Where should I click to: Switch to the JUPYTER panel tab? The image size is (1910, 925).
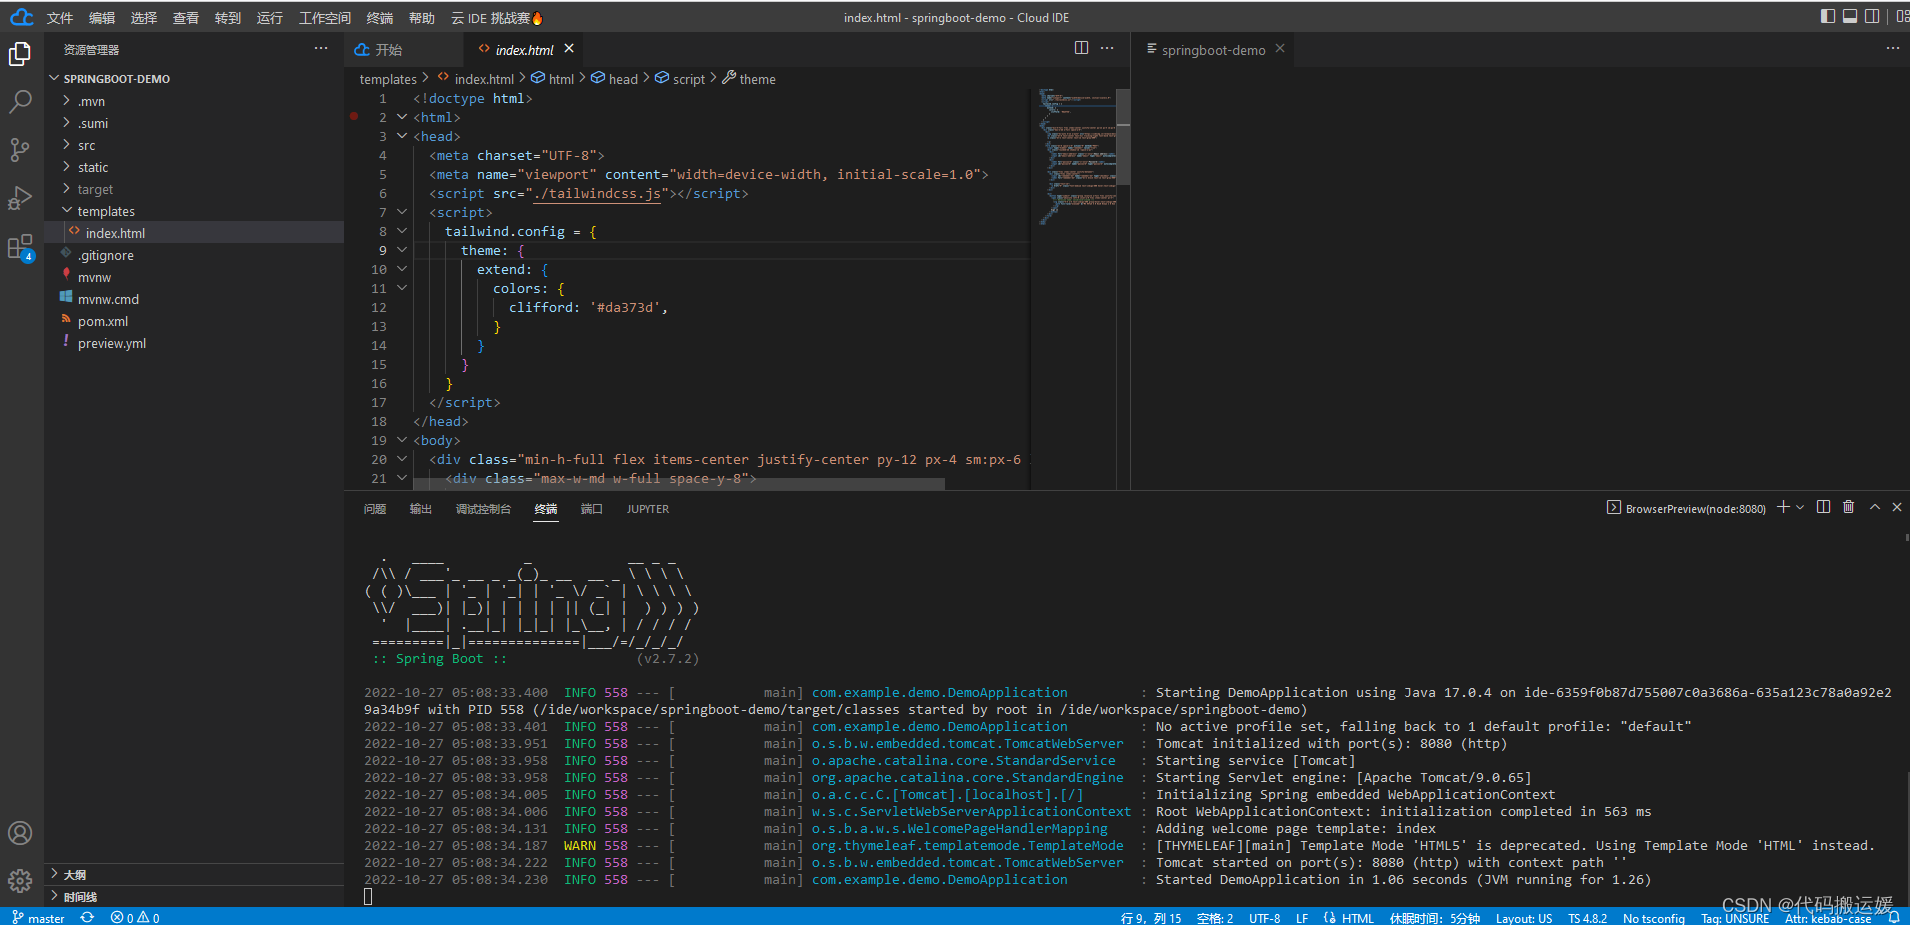point(648,509)
